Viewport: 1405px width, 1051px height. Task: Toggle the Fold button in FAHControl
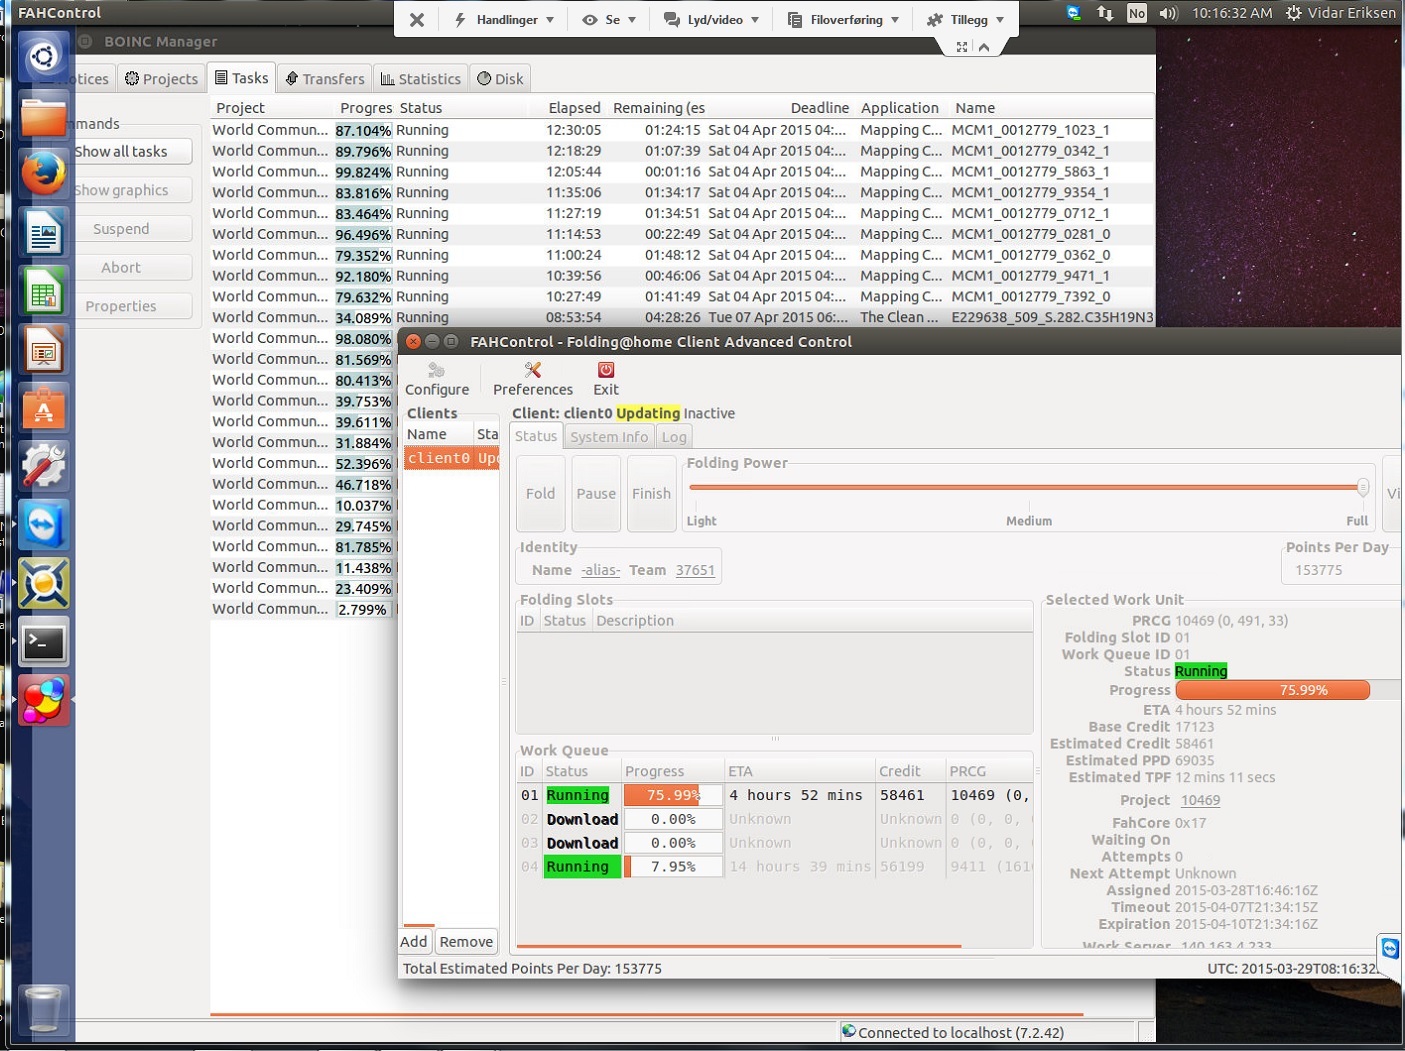tap(540, 494)
